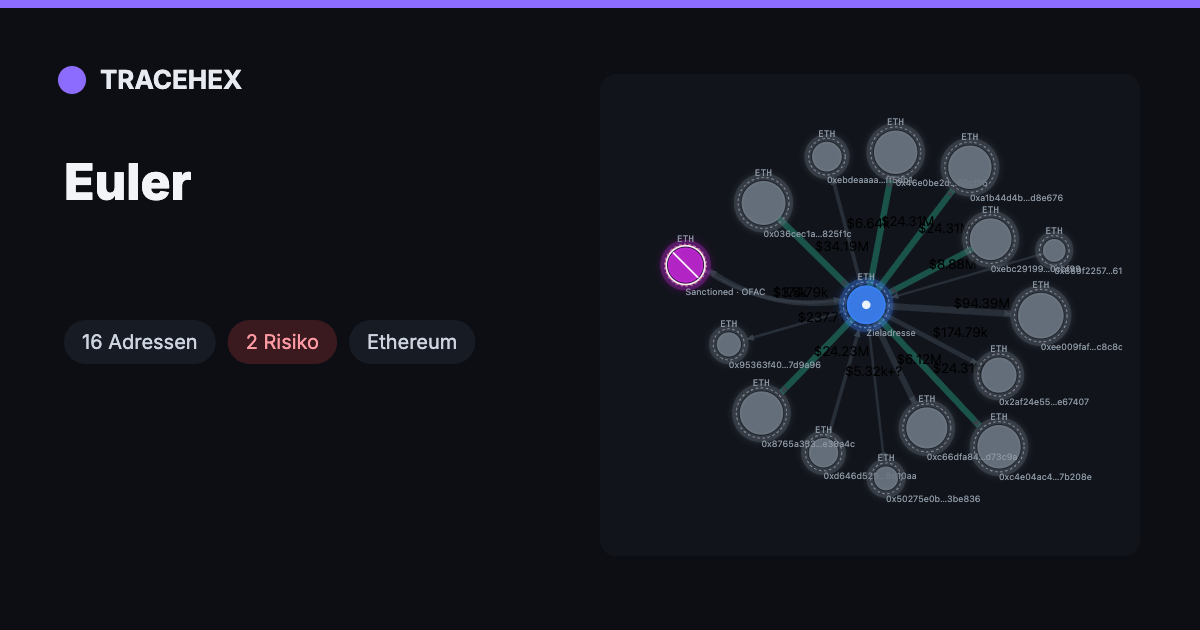The height and width of the screenshot is (630, 1200).
Task: Click the $94.39M edge label
Action: tap(981, 303)
